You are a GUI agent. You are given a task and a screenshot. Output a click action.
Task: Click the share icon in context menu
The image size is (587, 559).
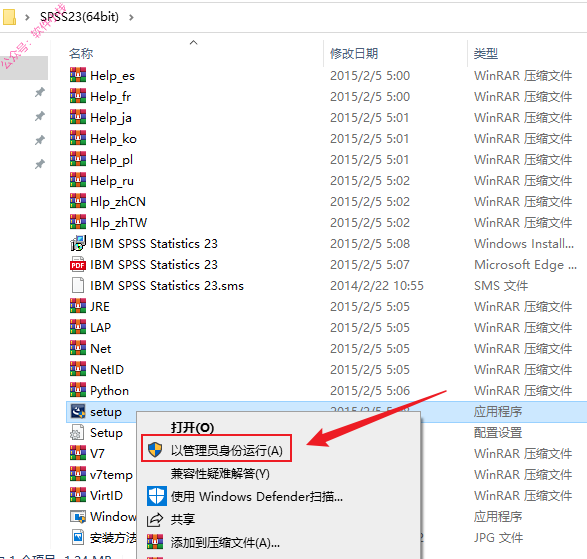[x=155, y=520]
